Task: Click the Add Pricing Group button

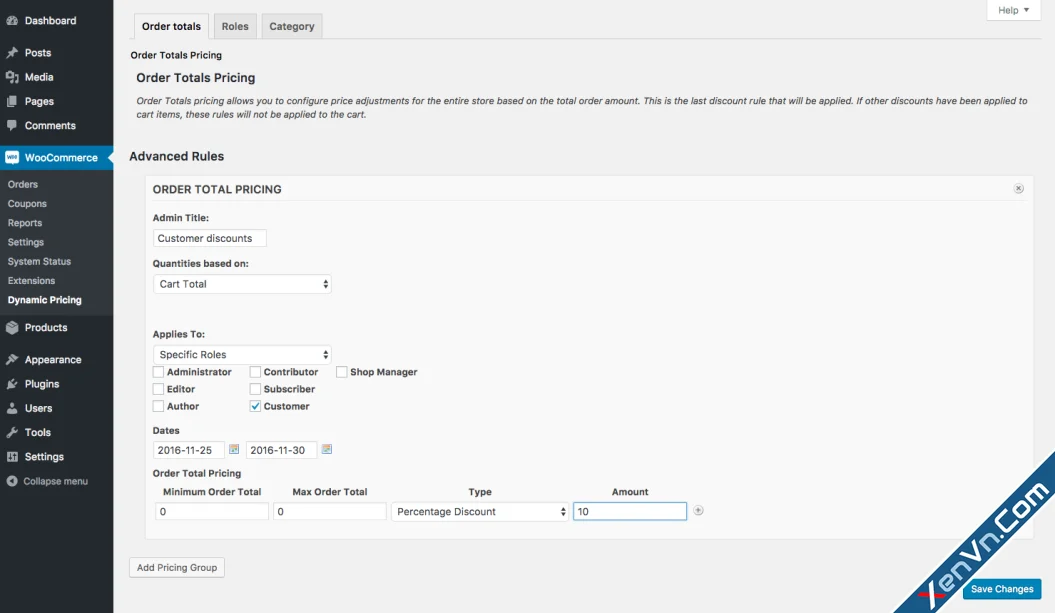Action: (177, 567)
